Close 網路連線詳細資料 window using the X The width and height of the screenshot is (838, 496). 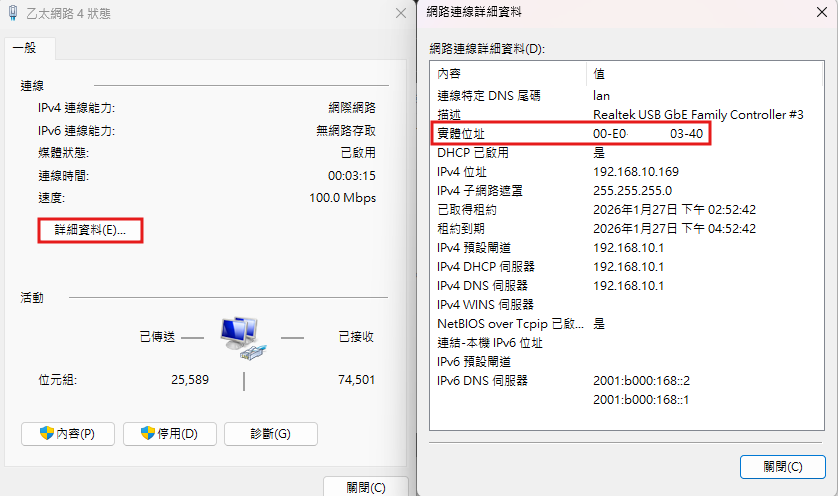point(817,14)
